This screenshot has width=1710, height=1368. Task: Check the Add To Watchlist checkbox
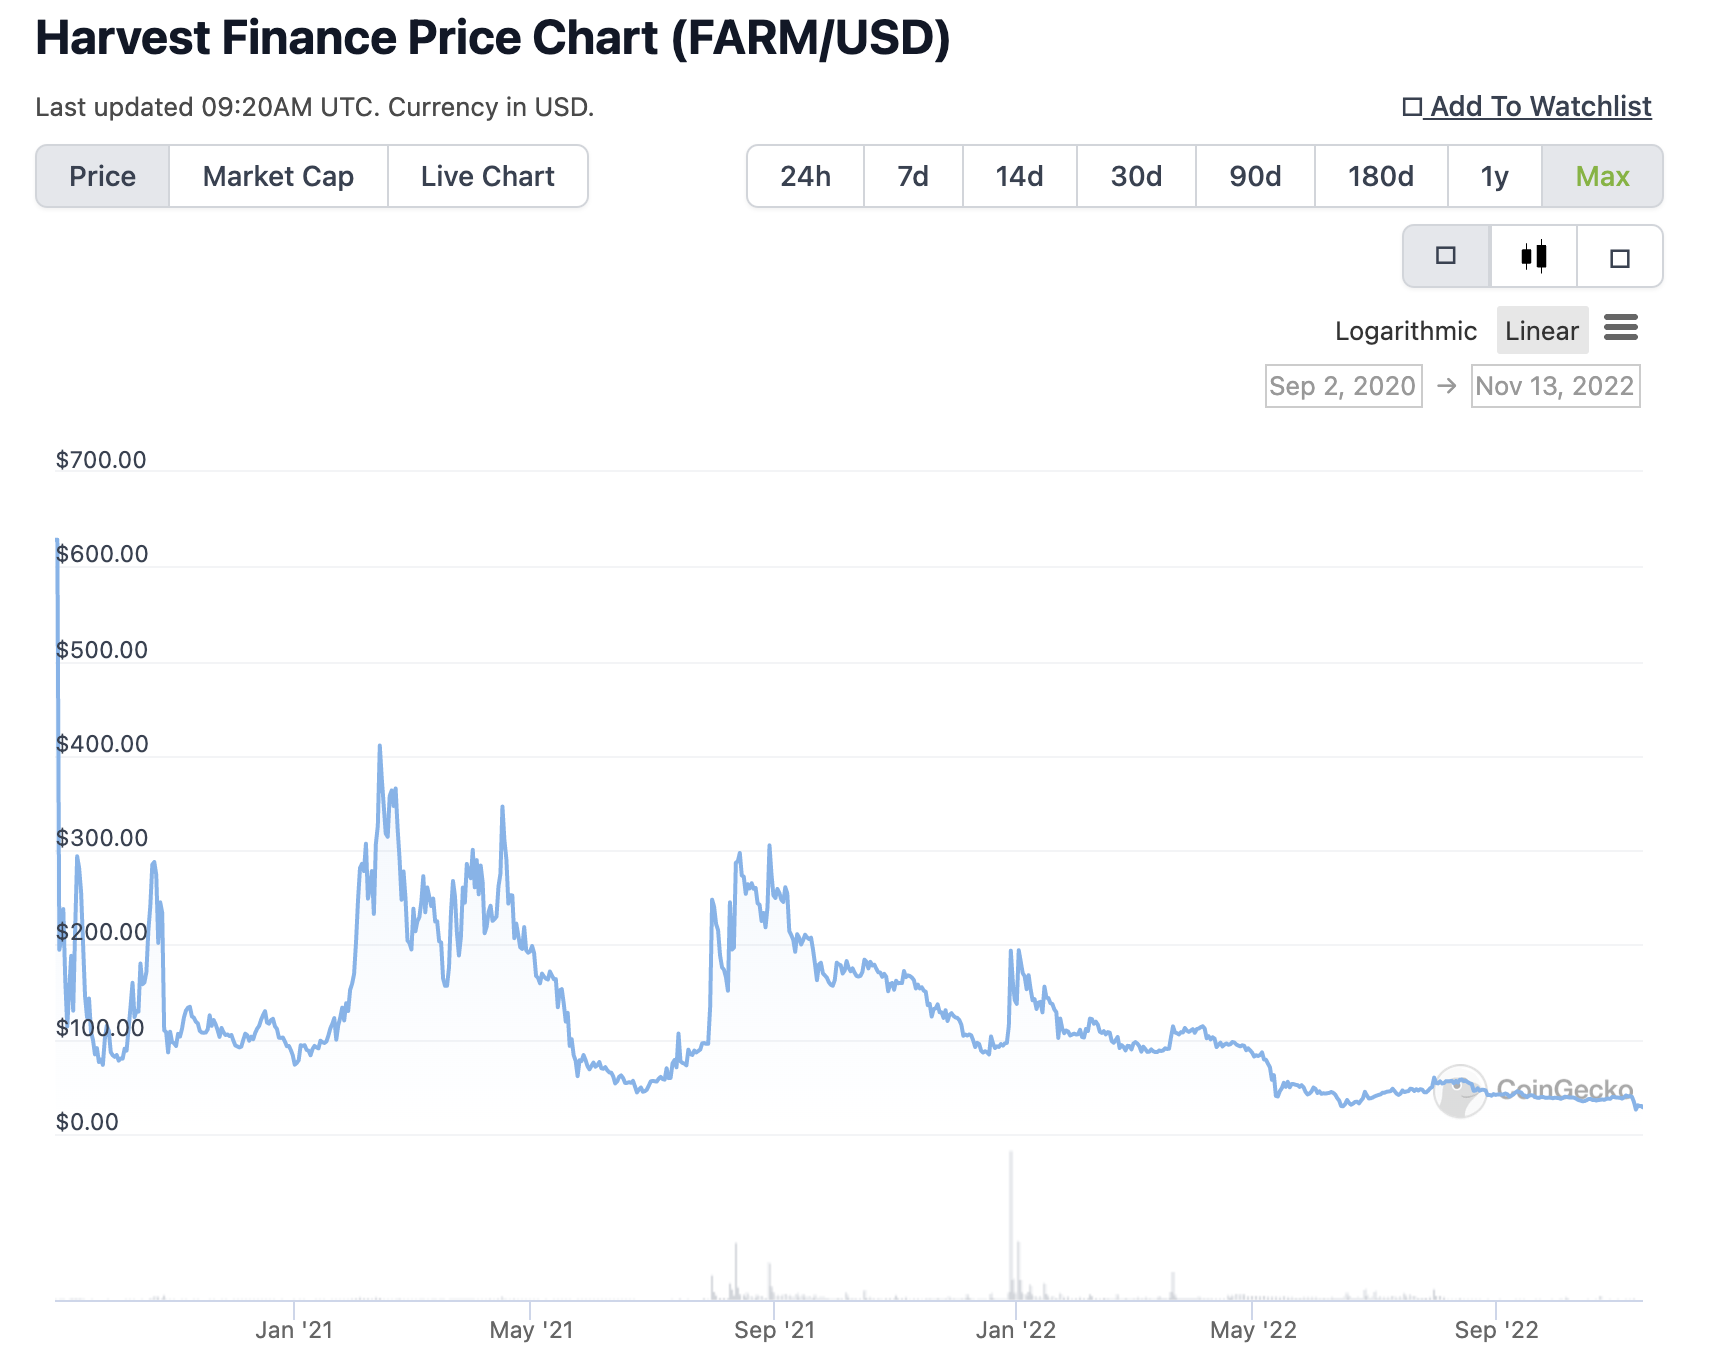1413,105
